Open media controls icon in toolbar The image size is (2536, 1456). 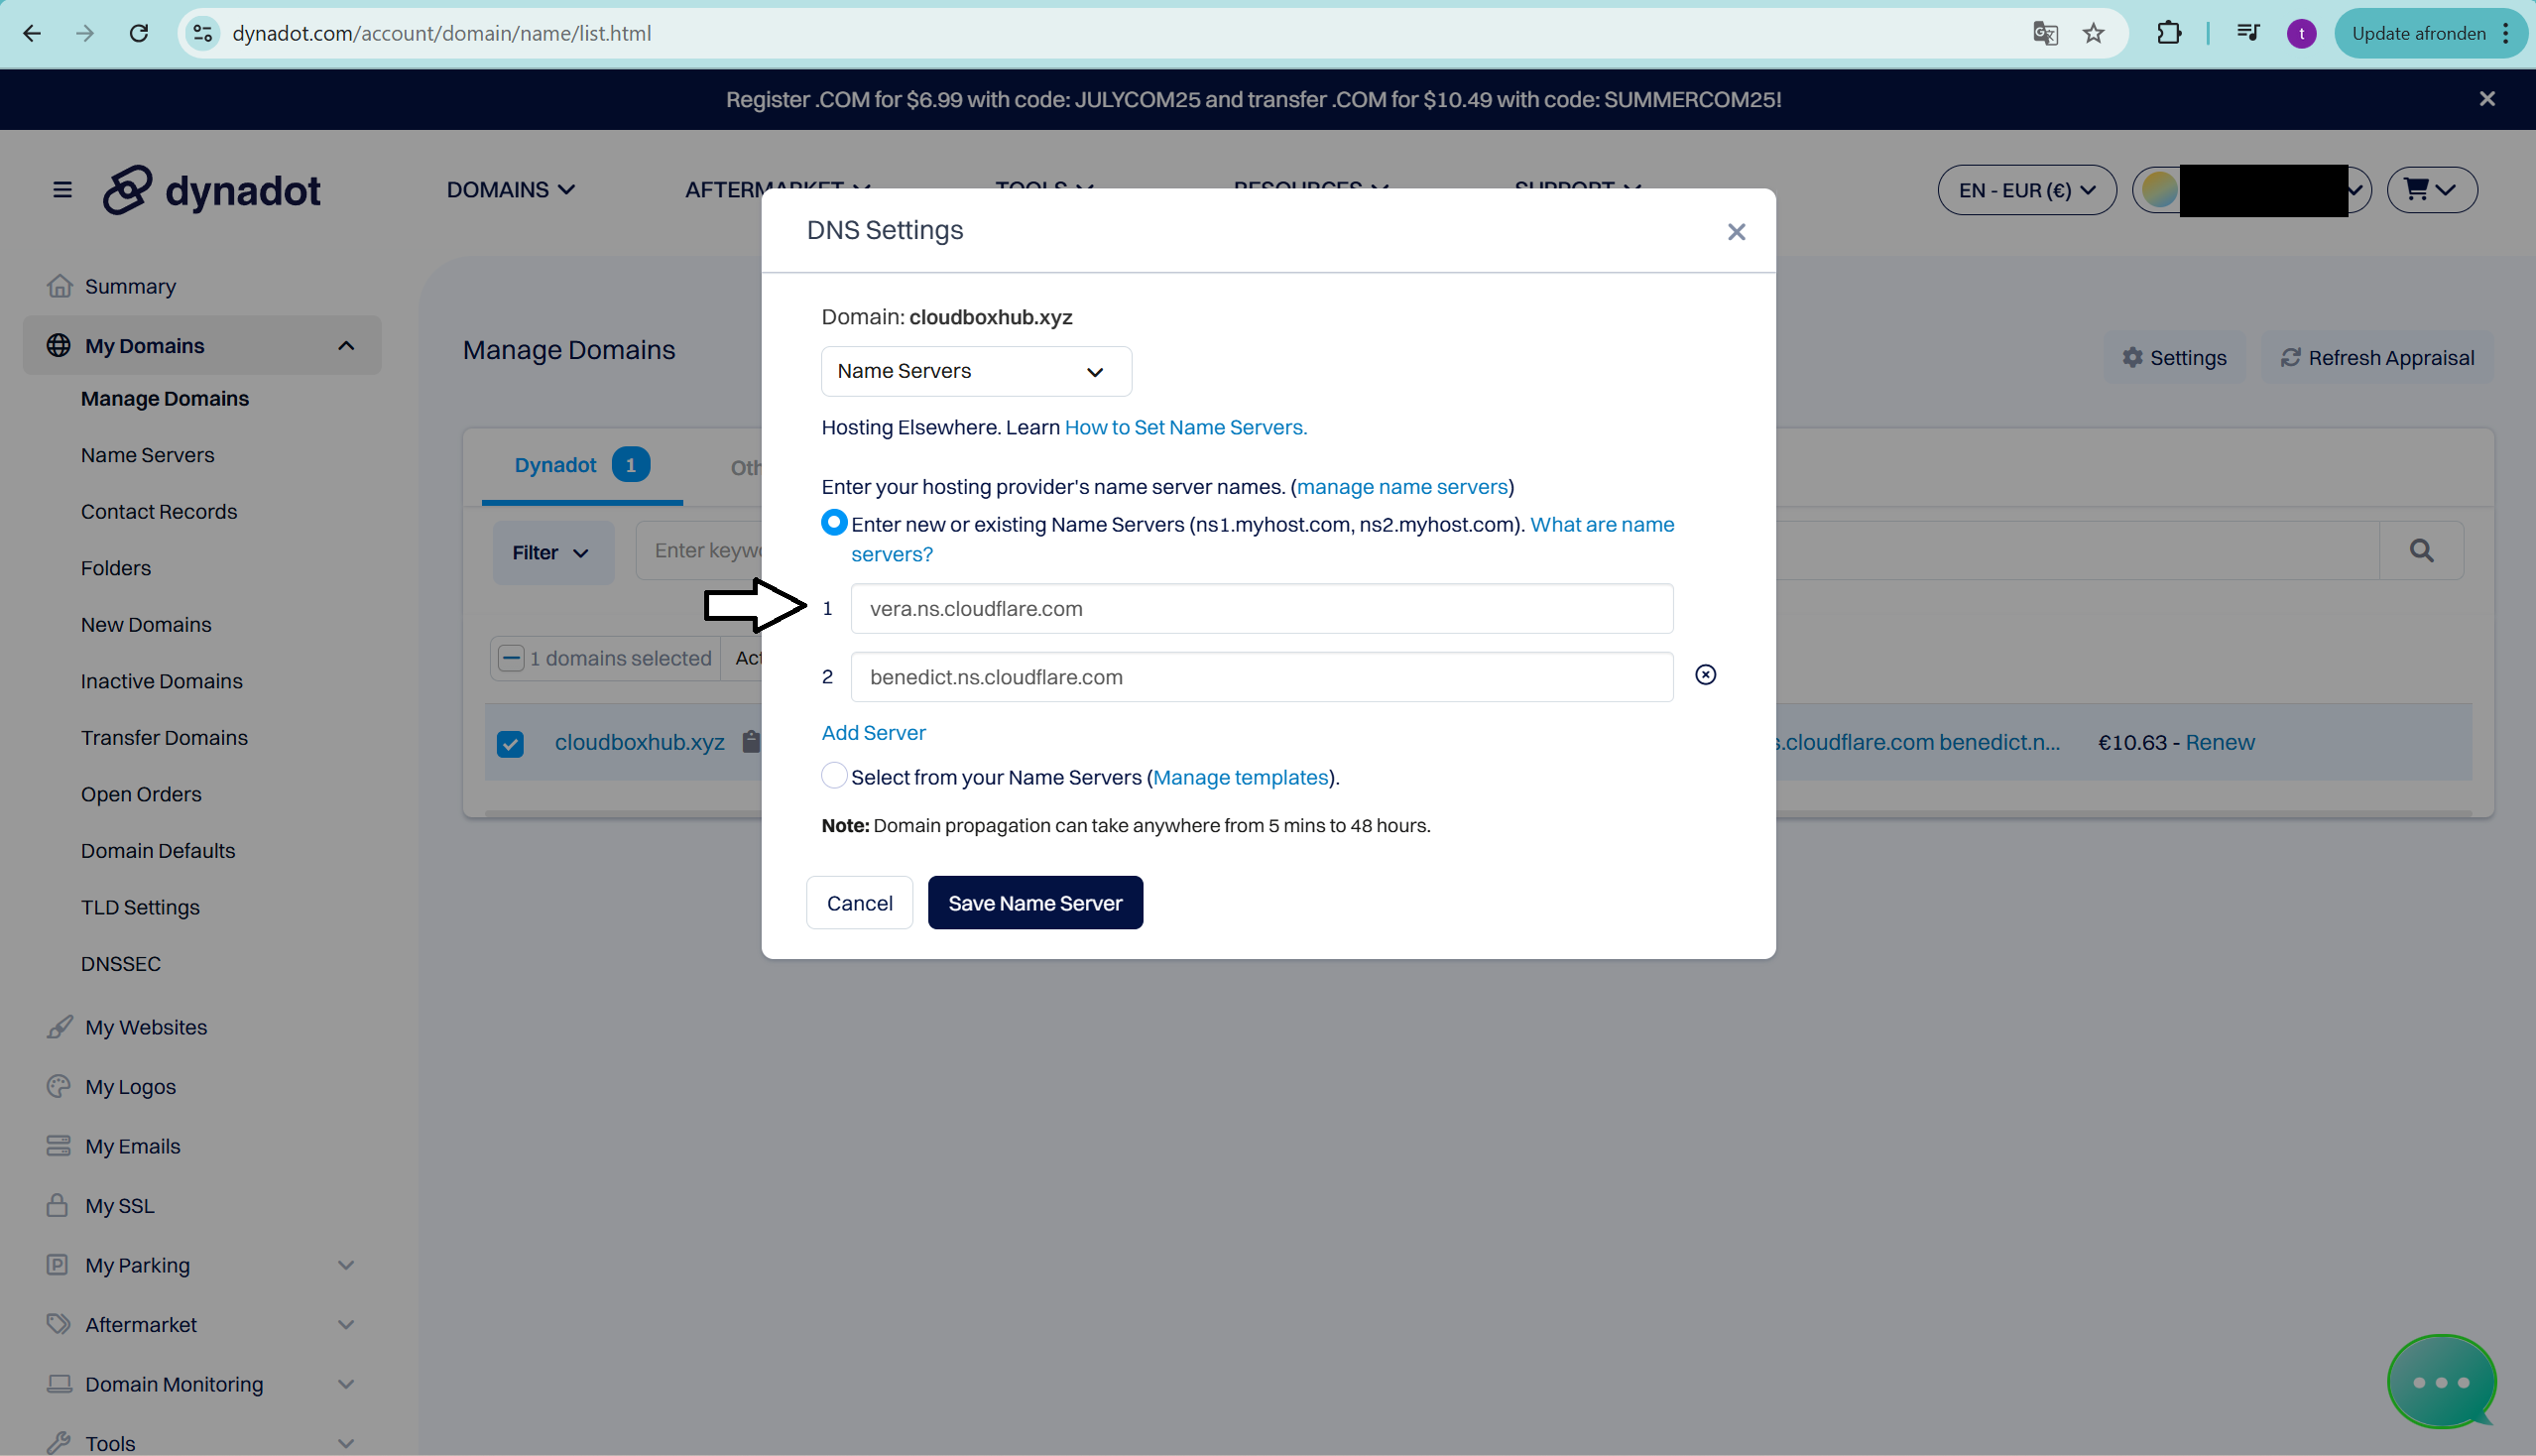coord(2247,33)
